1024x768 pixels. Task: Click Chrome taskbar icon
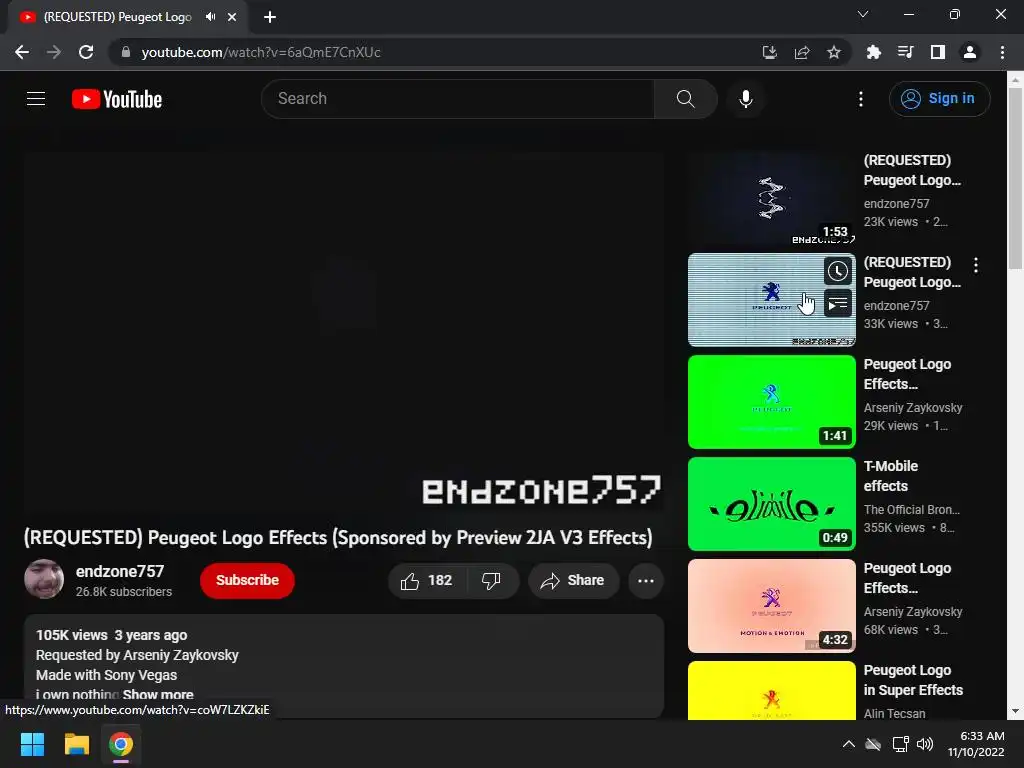pyautogui.click(x=121, y=744)
